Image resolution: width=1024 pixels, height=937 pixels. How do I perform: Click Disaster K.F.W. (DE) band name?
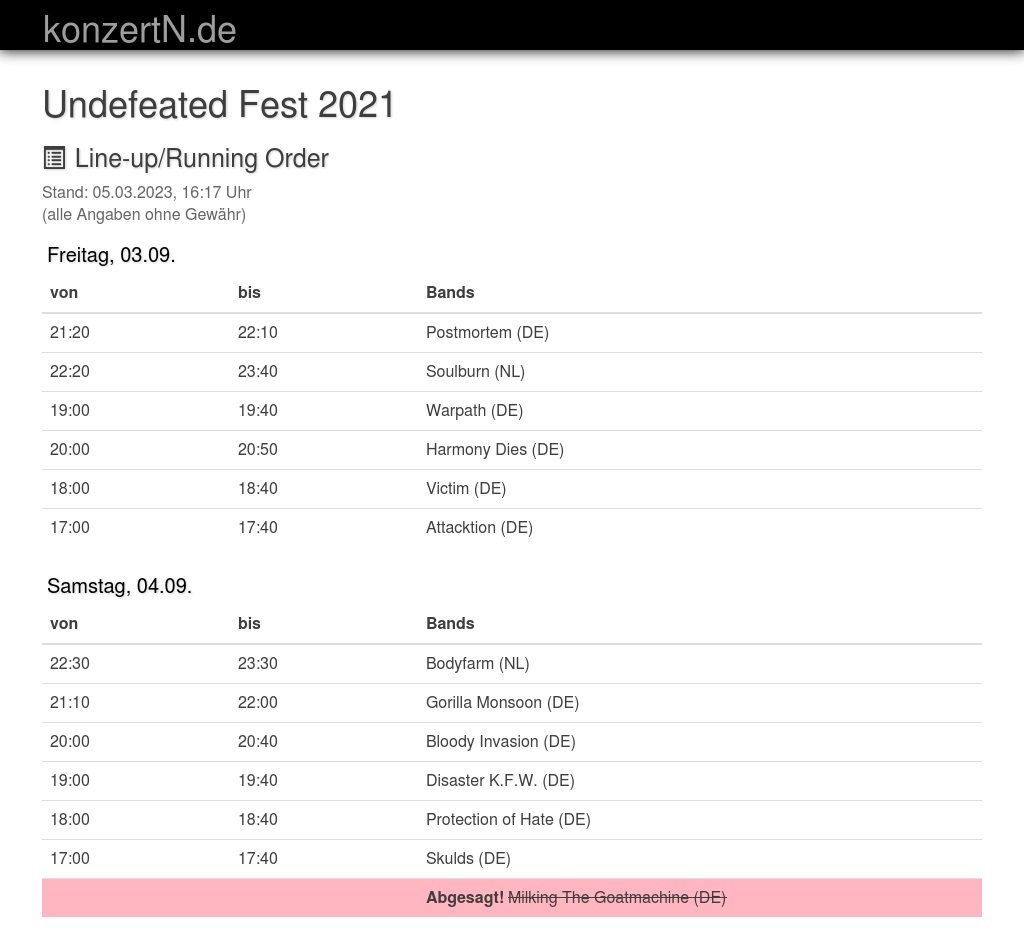500,780
